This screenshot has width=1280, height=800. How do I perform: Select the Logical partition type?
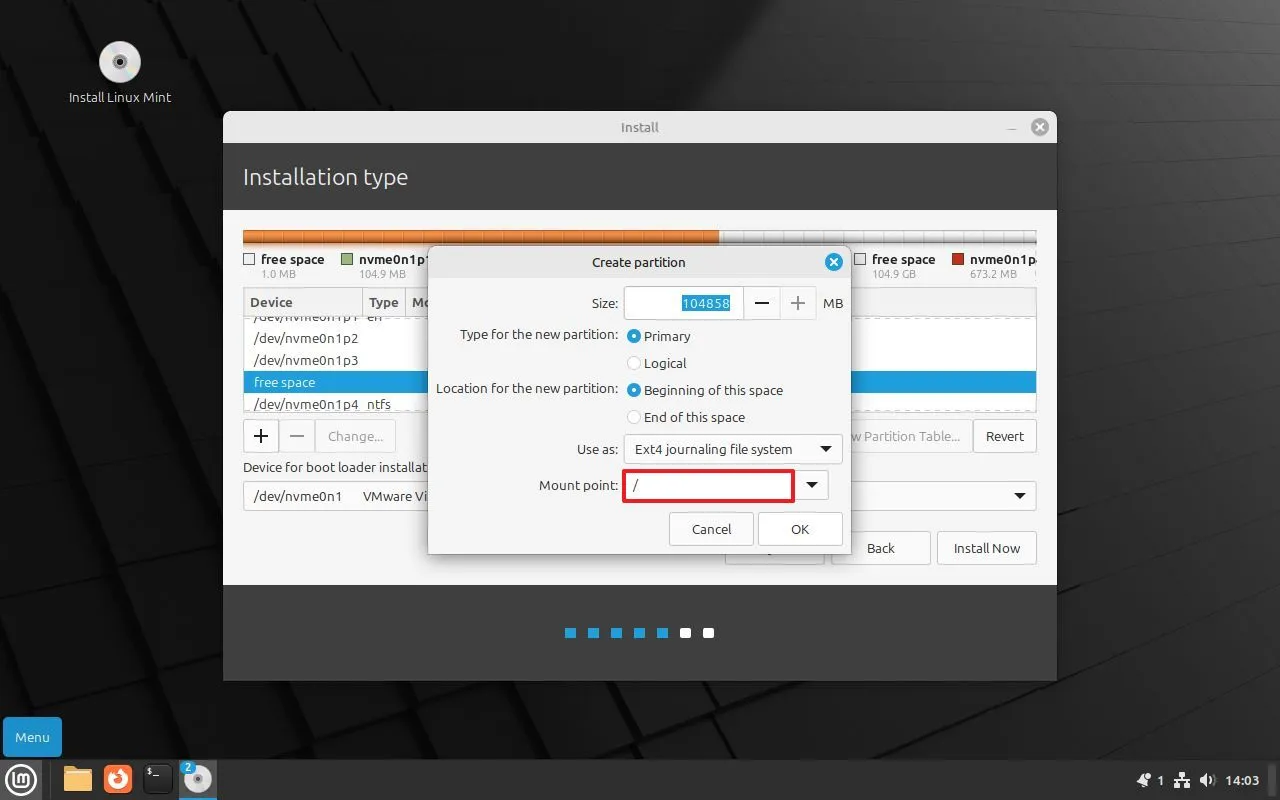point(634,363)
